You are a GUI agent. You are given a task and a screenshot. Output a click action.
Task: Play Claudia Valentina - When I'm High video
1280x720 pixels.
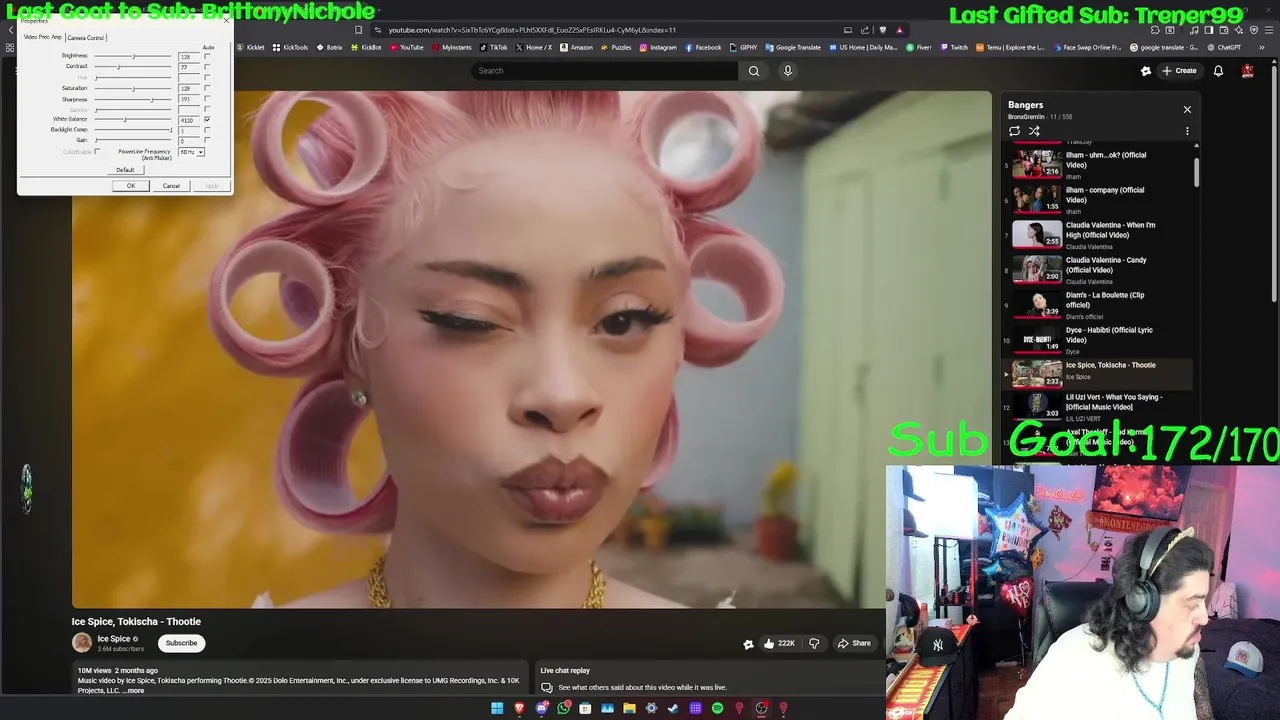tap(1098, 234)
